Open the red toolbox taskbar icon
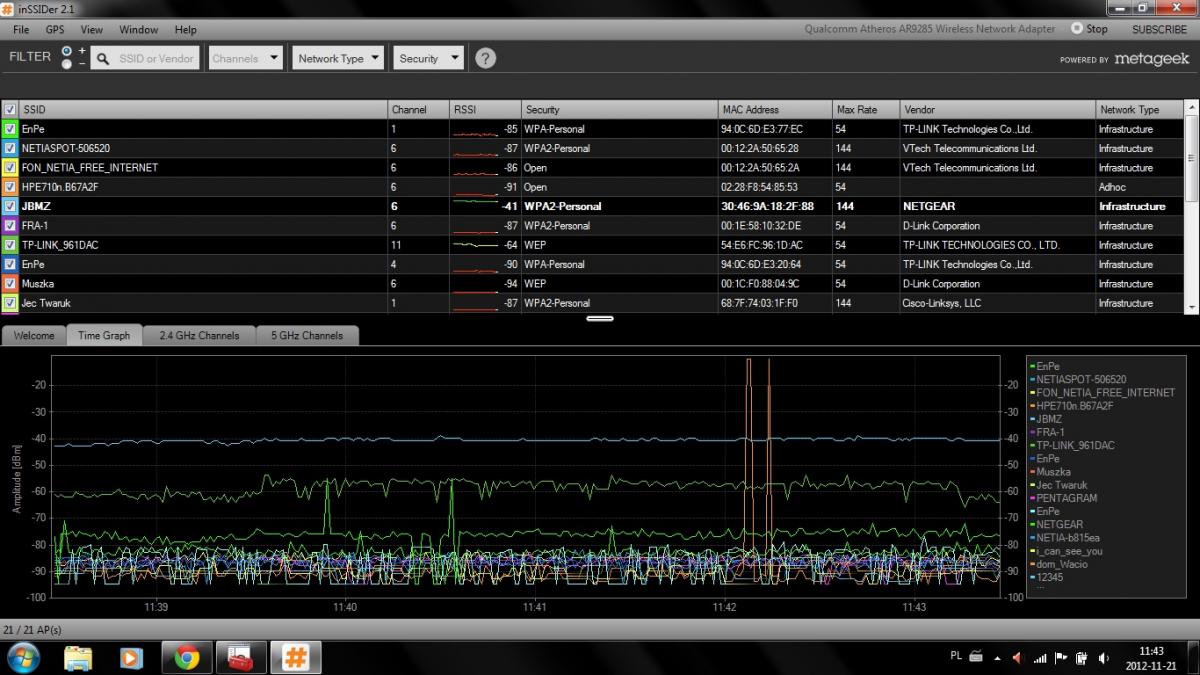 (240, 657)
